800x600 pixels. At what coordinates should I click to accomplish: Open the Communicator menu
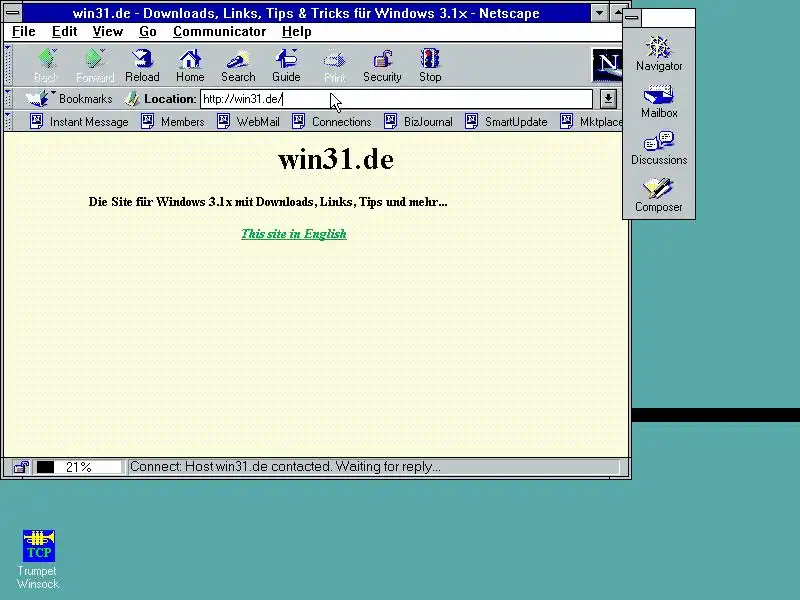[x=219, y=32]
